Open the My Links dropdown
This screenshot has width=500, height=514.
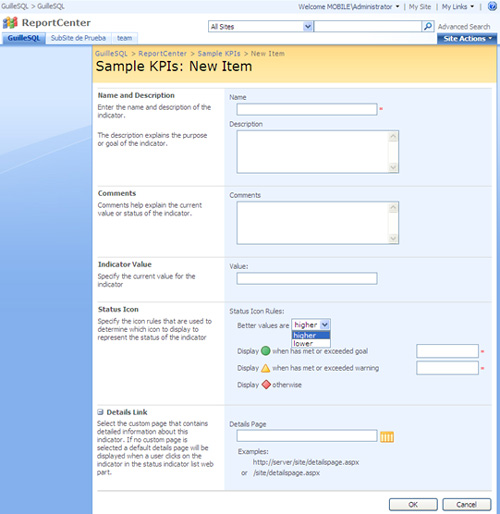(x=458, y=7)
